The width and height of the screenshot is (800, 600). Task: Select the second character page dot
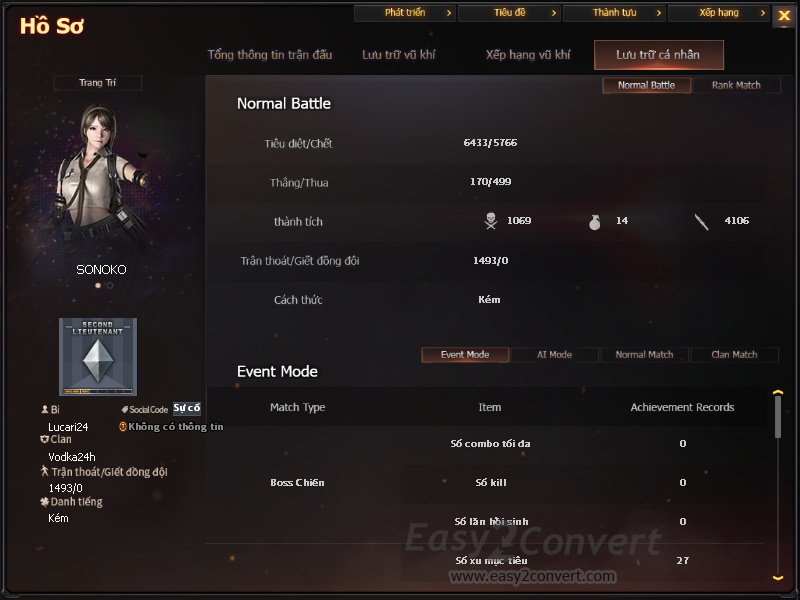pyautogui.click(x=110, y=286)
